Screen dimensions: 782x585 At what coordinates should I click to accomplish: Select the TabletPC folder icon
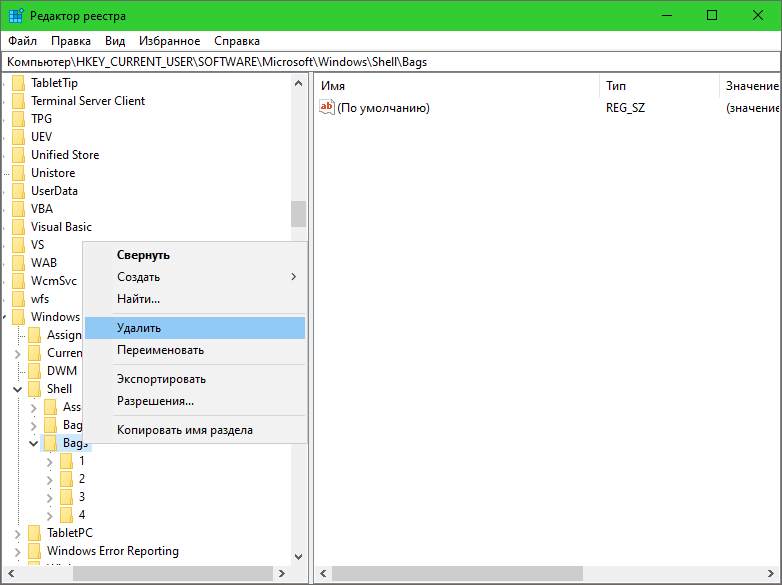pos(34,533)
